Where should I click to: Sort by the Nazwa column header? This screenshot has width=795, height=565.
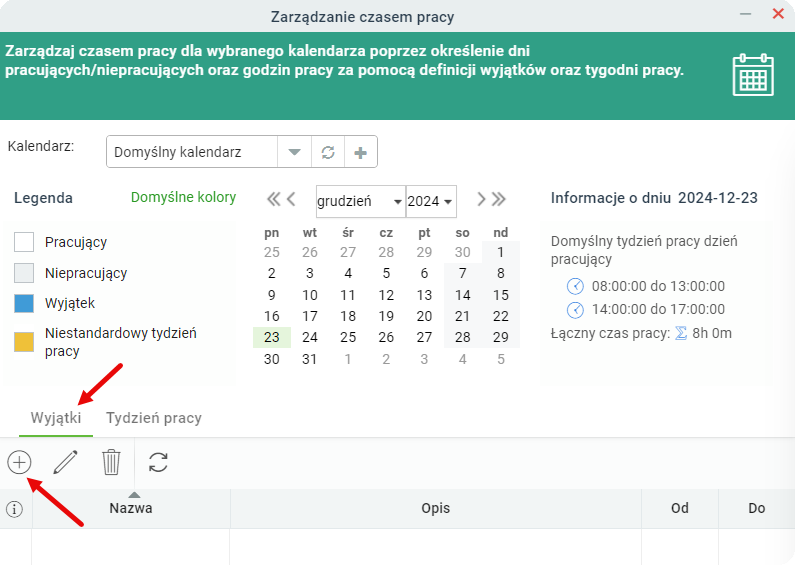click(x=131, y=508)
